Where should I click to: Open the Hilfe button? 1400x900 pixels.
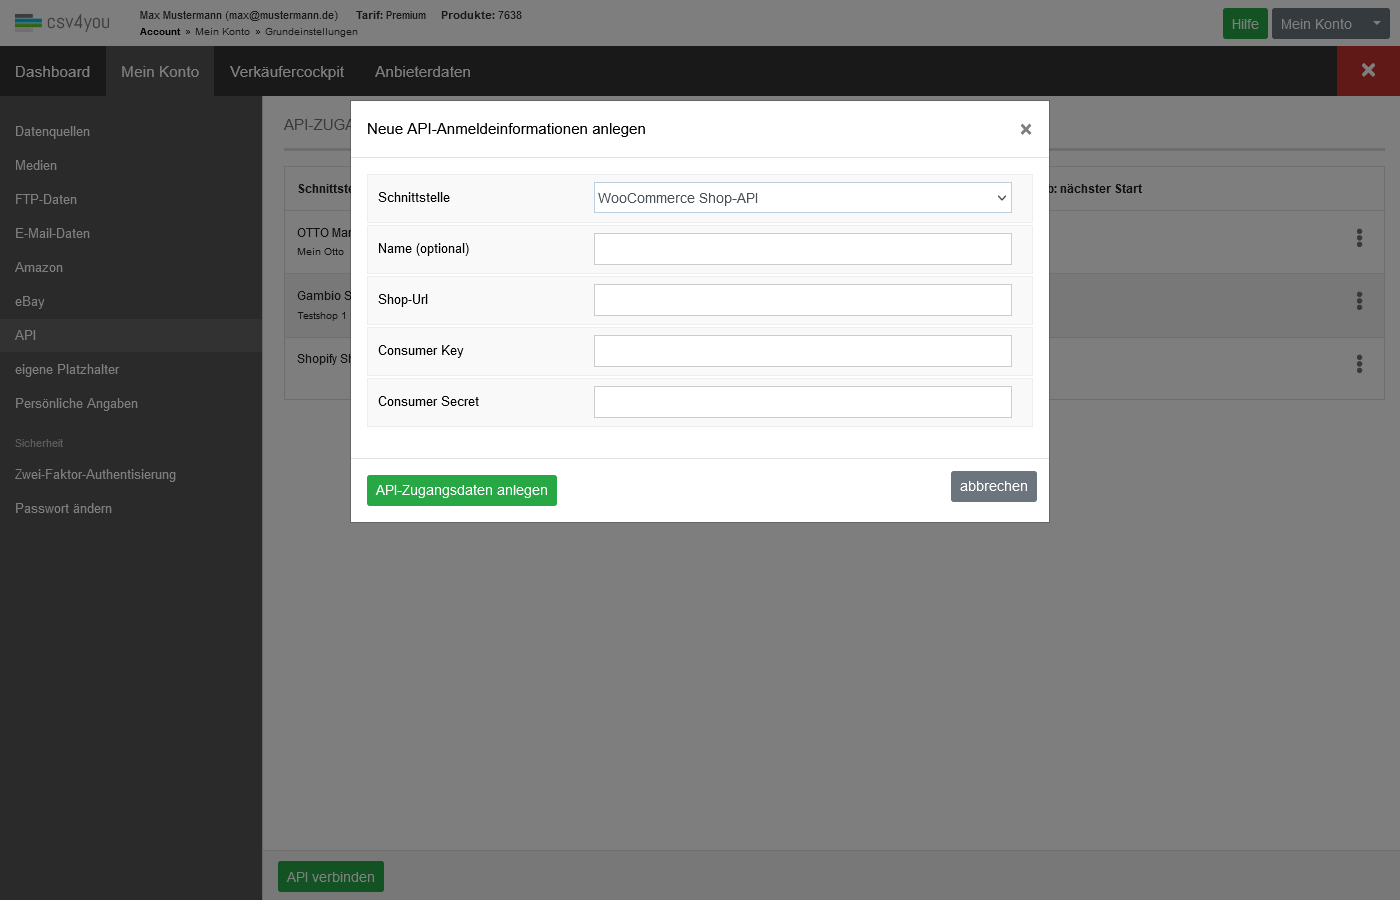pos(1244,24)
